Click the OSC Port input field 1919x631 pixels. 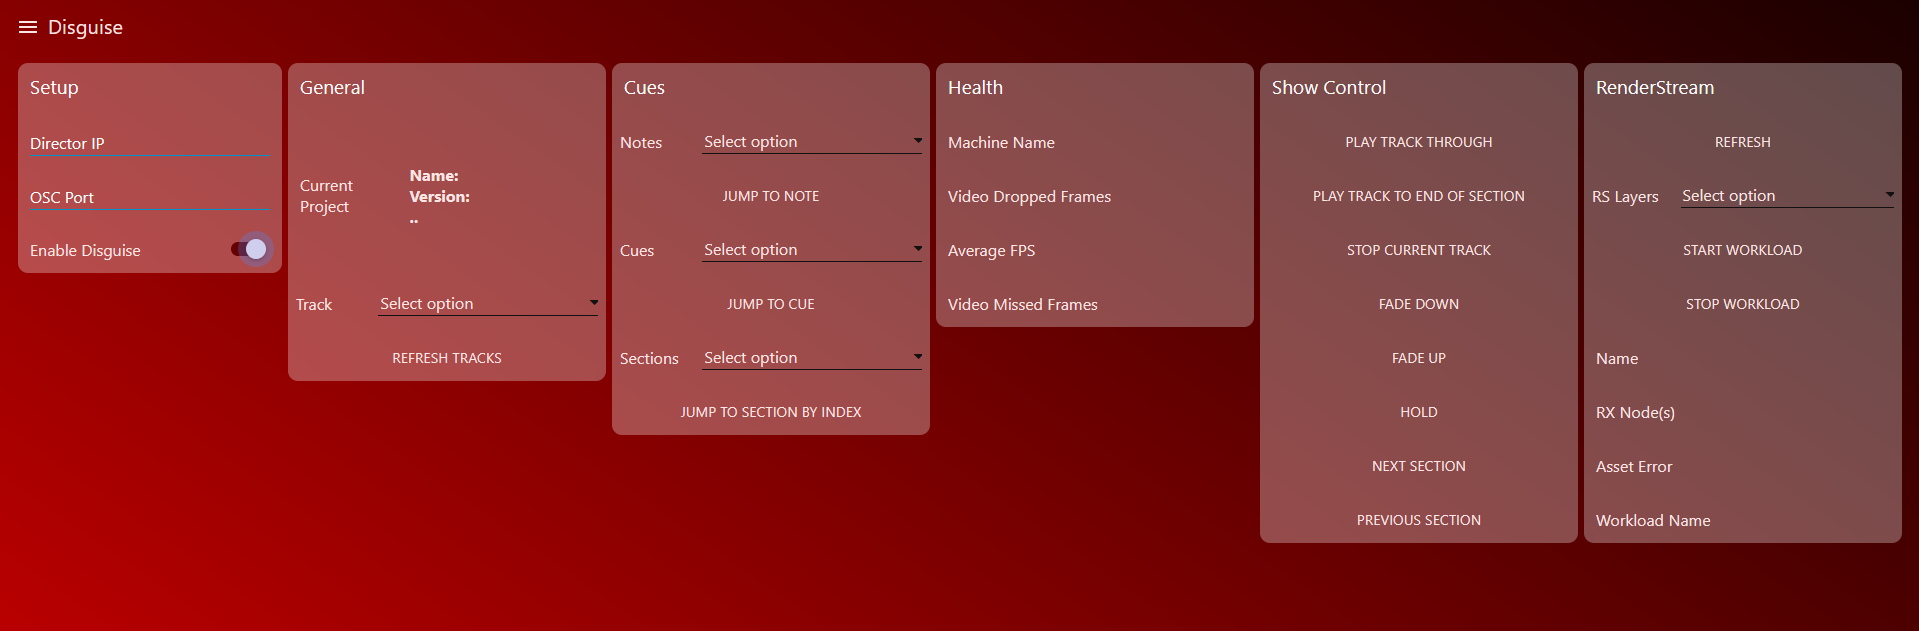point(150,197)
